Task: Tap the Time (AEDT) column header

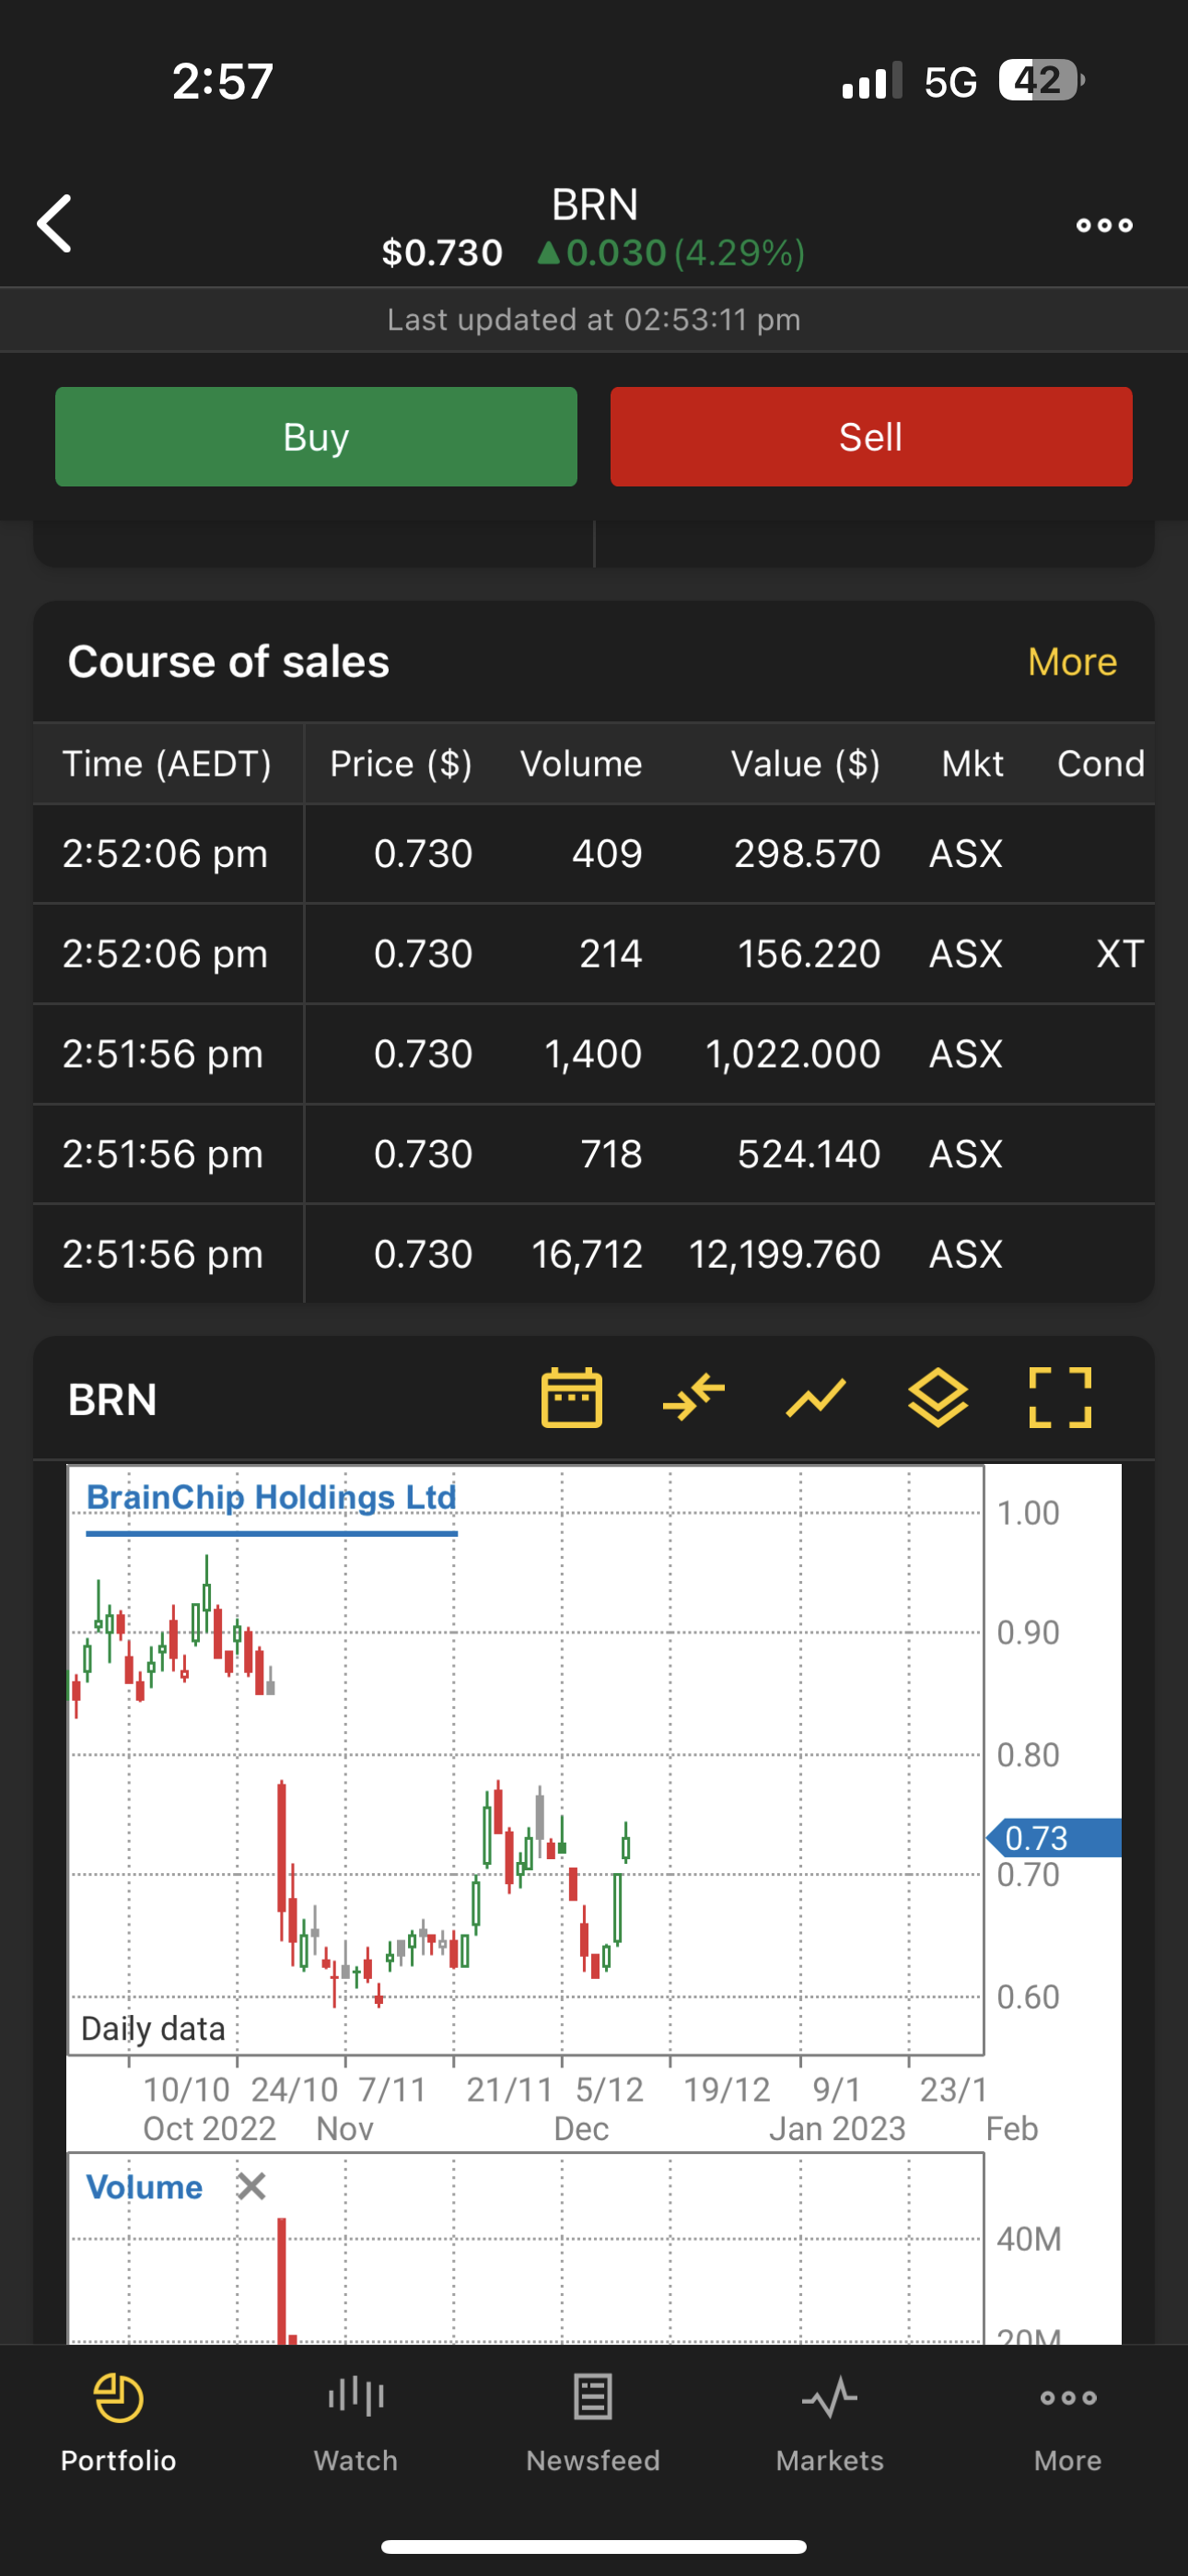Action: point(167,764)
